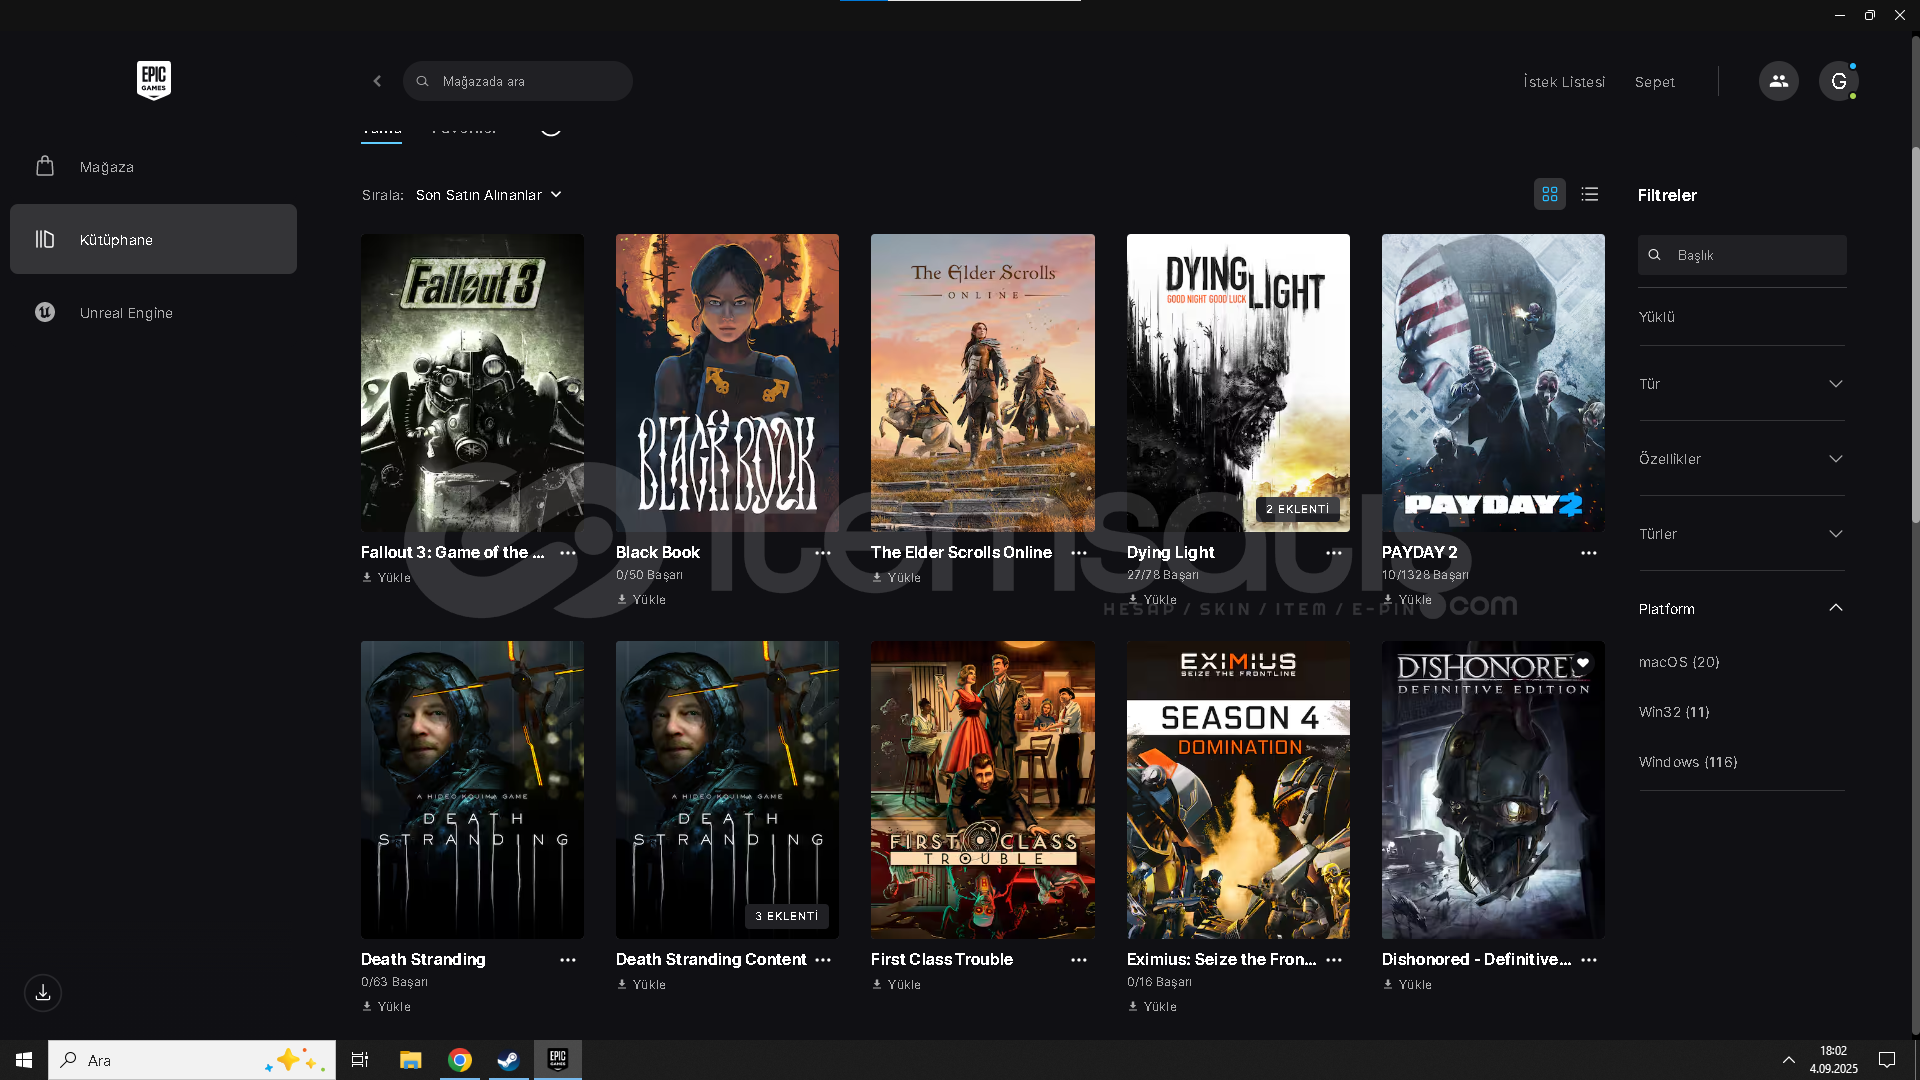
Task: Open Chrome from the taskbar
Action: tap(460, 1060)
